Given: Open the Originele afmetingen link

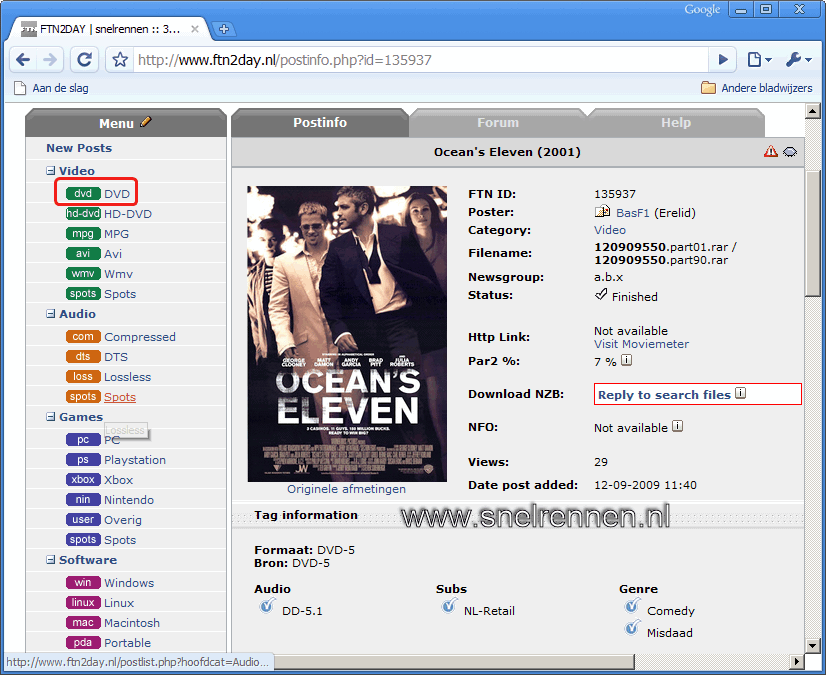Looking at the screenshot, I should pos(347,489).
